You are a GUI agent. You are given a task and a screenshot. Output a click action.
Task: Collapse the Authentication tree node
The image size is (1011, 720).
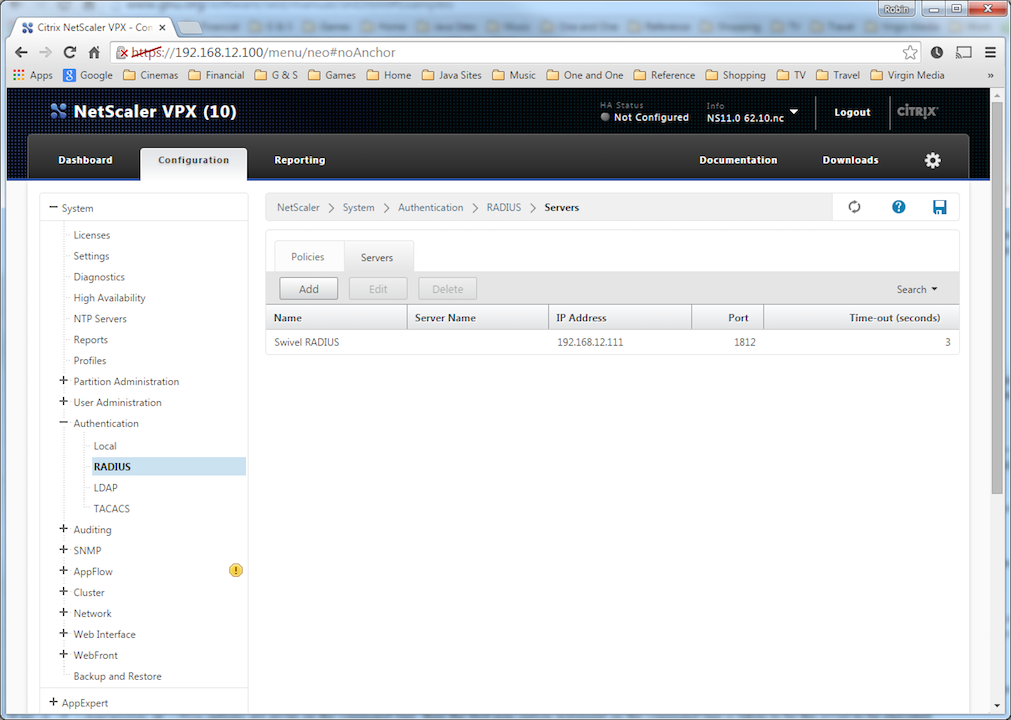point(64,423)
